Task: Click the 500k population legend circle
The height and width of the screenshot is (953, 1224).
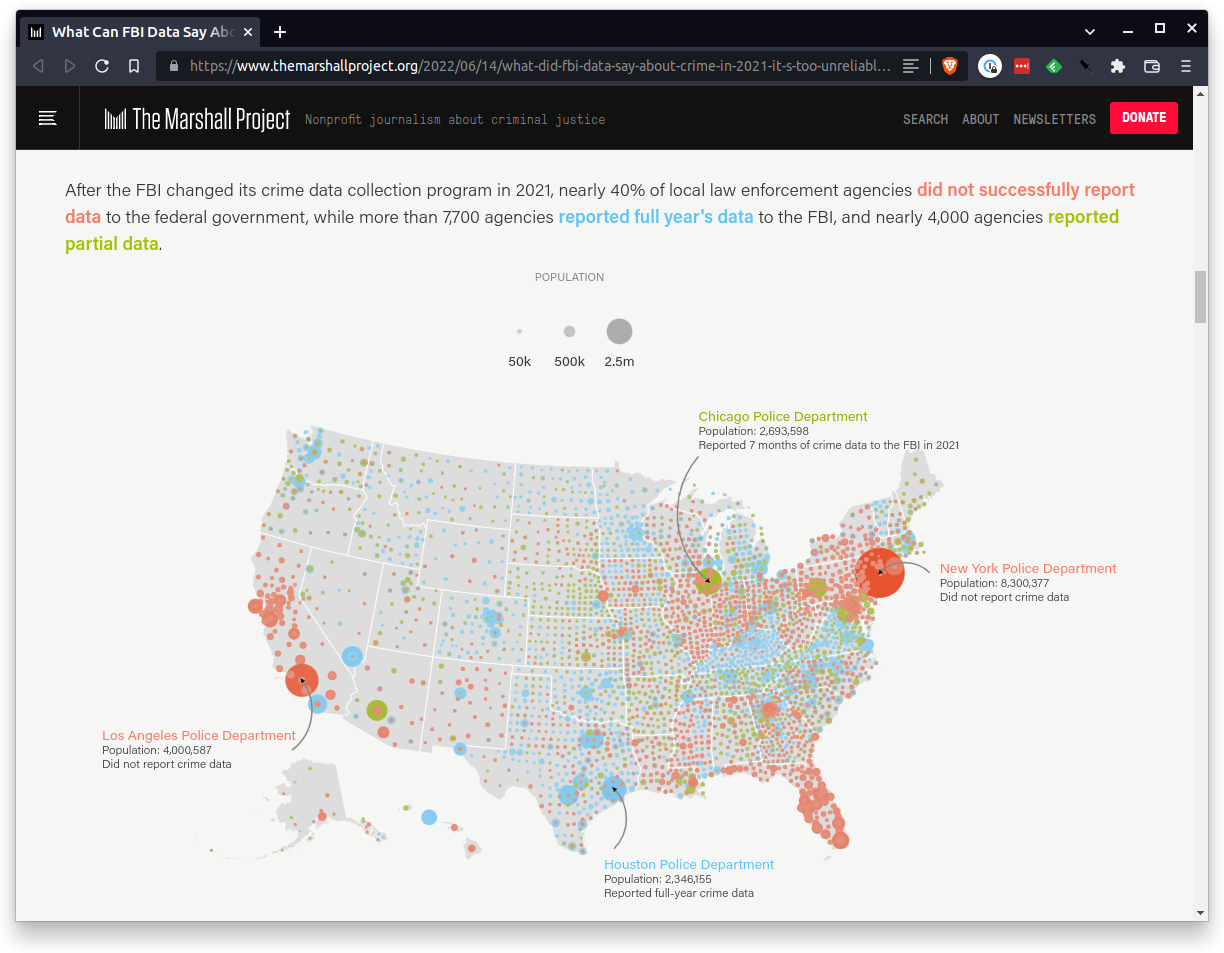Action: [x=569, y=331]
